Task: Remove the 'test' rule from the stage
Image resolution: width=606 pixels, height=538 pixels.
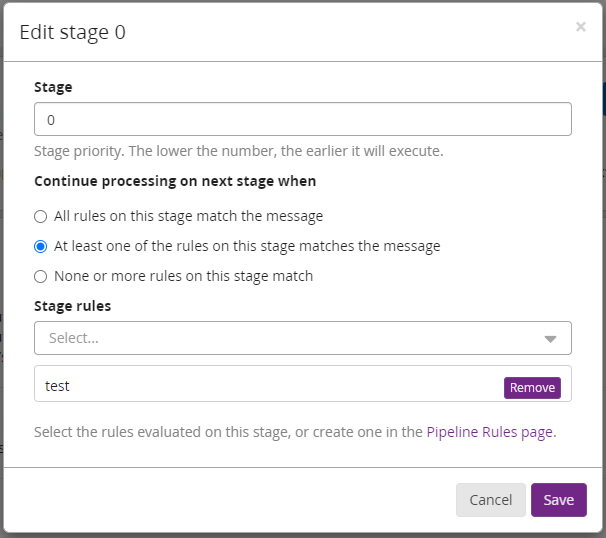Action: (532, 388)
